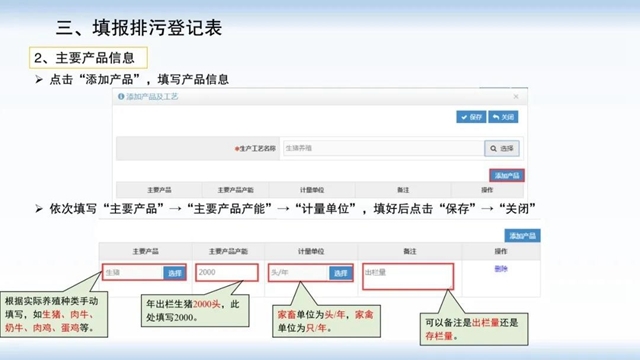Click the 删除 link in the 操作 column
This screenshot has height=360, width=640.
tap(501, 269)
